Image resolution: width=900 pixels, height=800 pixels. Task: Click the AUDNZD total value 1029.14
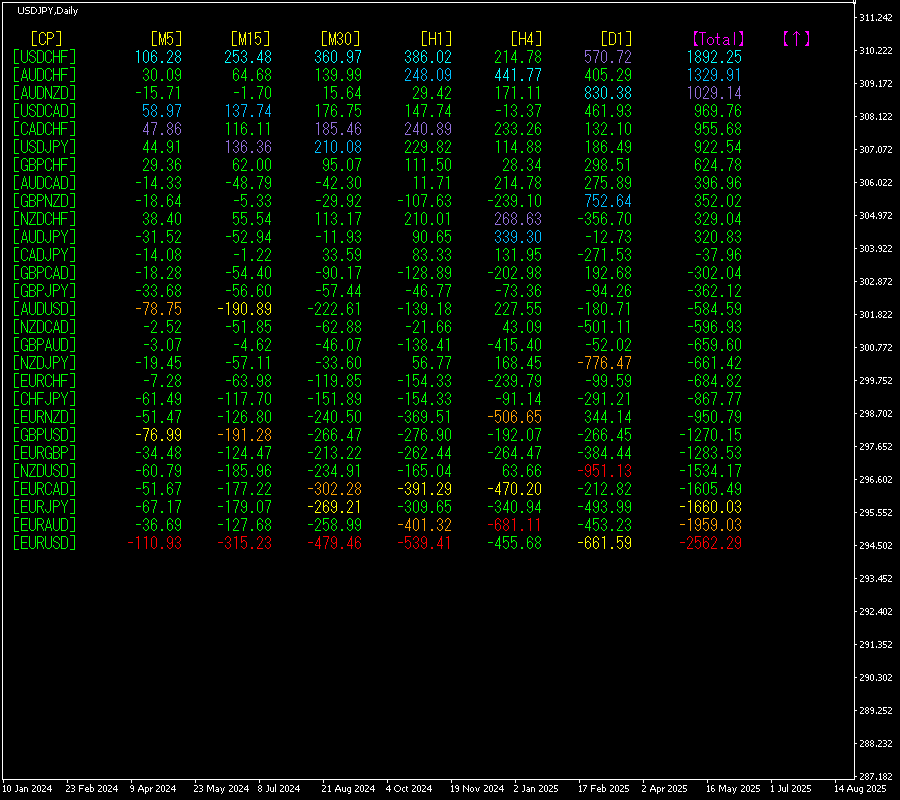pyautogui.click(x=715, y=93)
